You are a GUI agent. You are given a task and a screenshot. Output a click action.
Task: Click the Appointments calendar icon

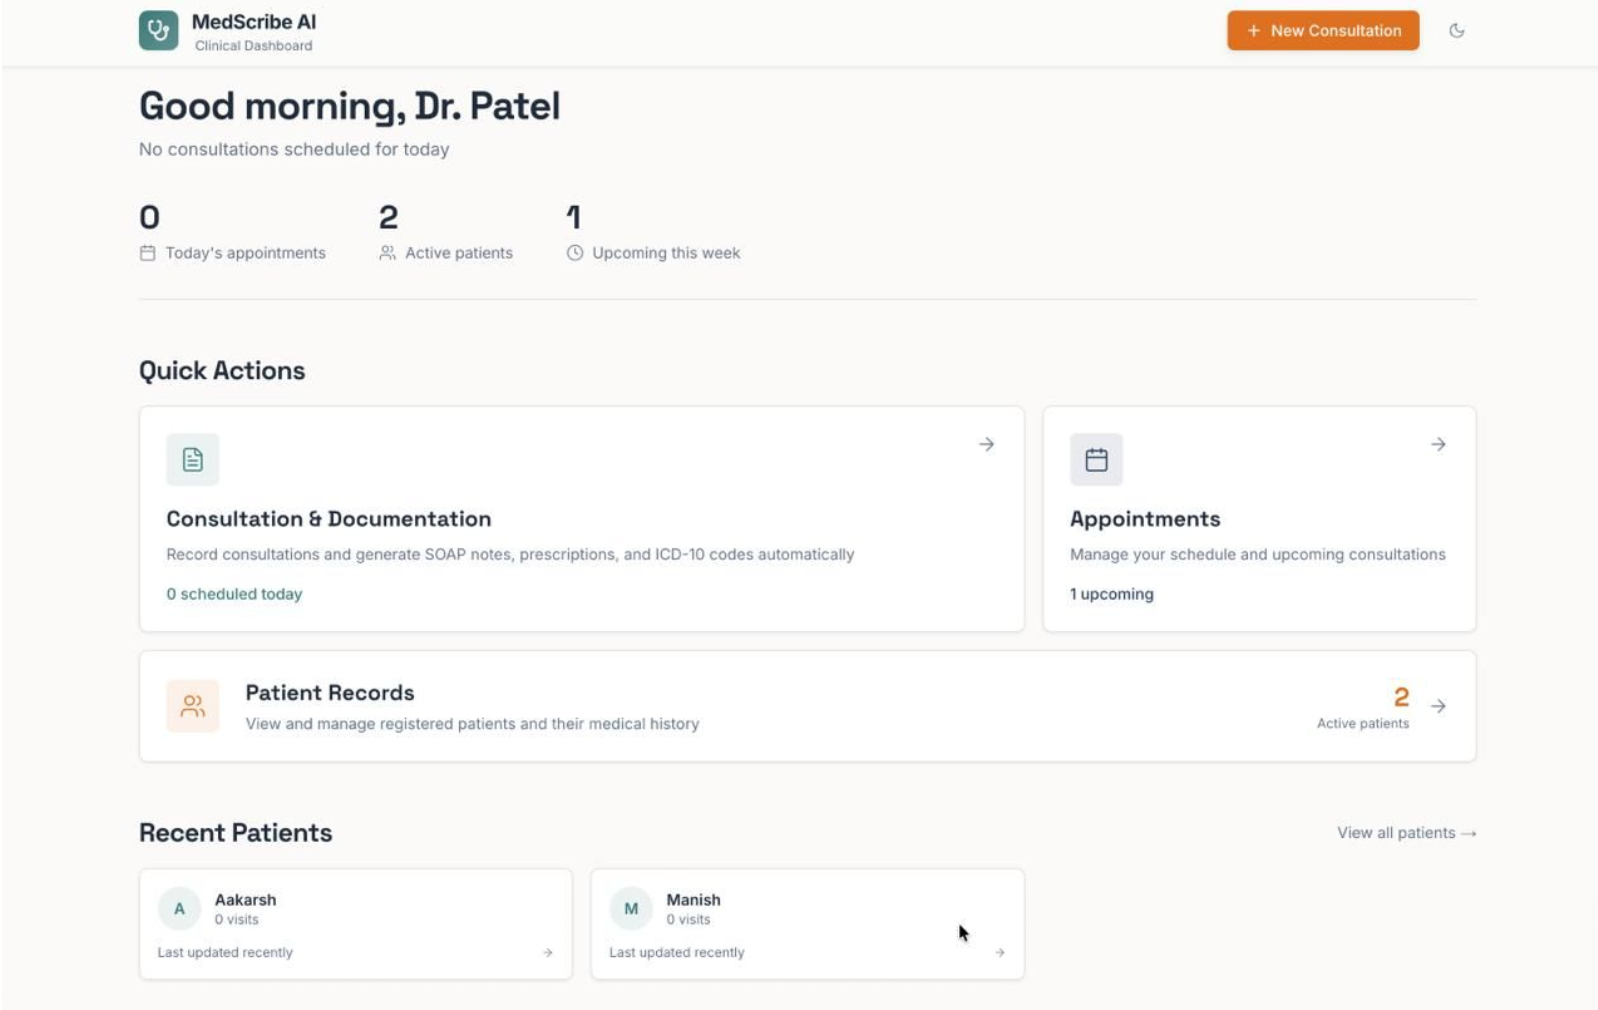pos(1096,460)
